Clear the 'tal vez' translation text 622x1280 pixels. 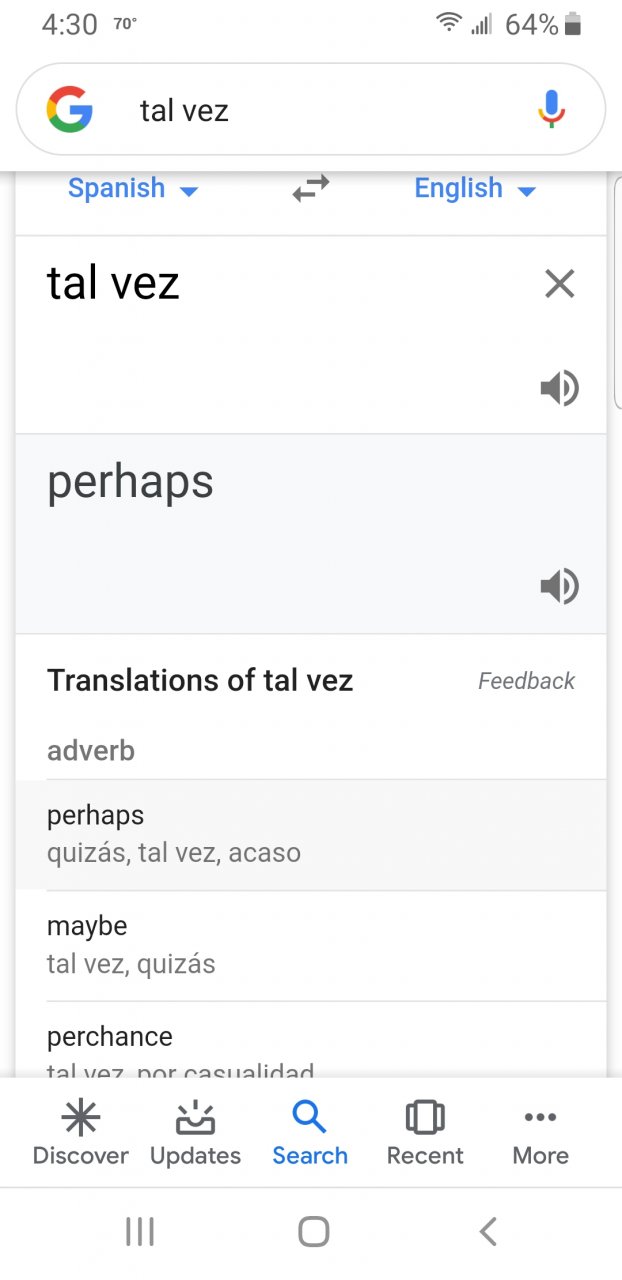click(559, 285)
